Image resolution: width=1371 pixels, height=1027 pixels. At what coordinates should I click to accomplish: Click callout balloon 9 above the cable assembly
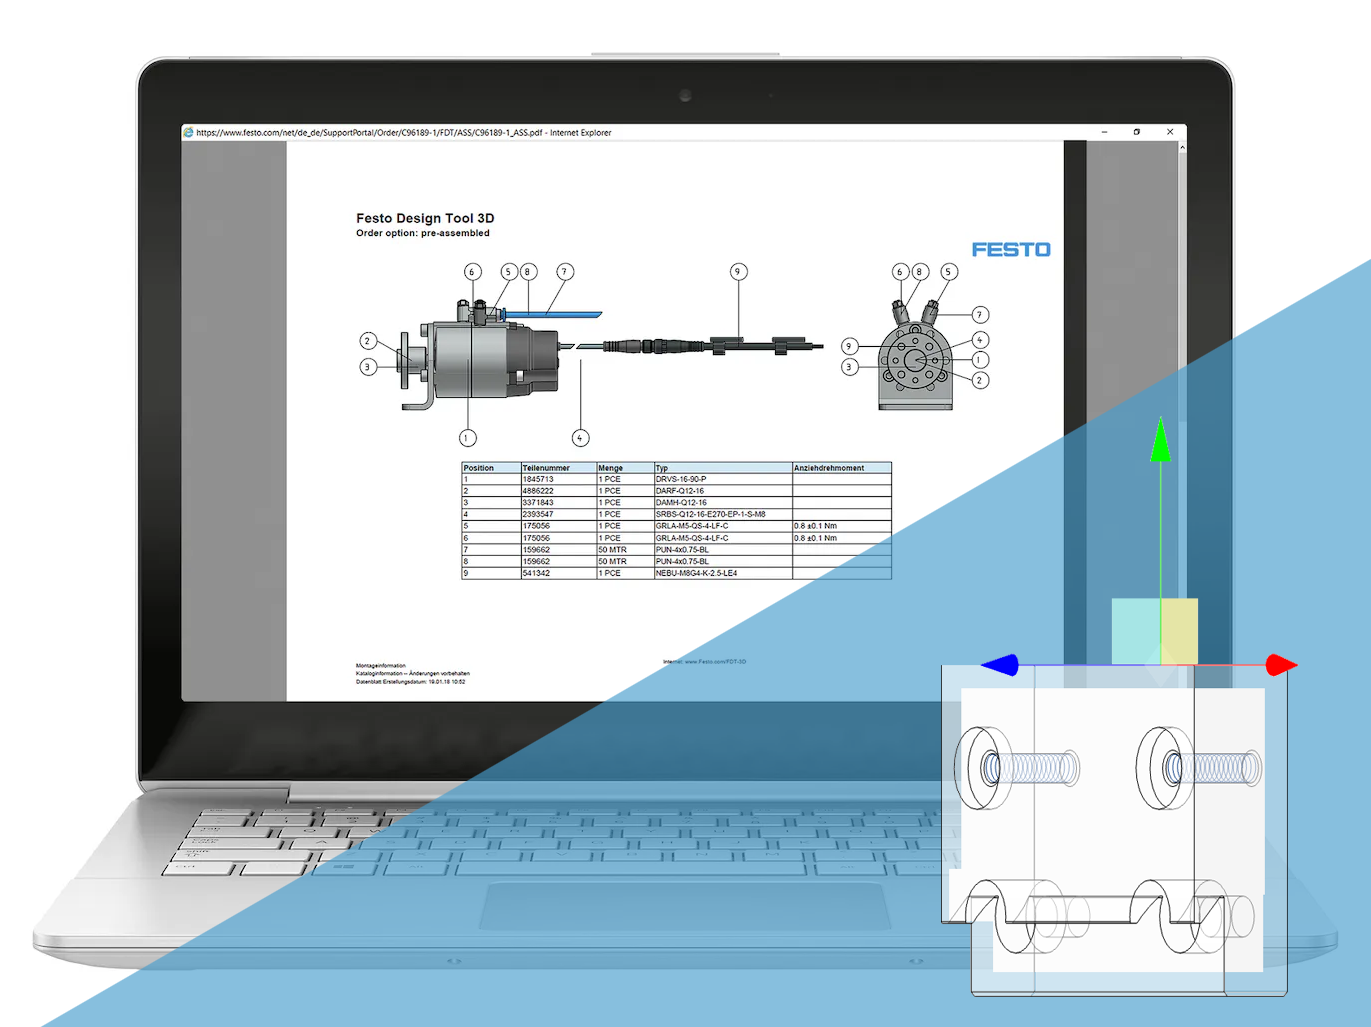[737, 270]
